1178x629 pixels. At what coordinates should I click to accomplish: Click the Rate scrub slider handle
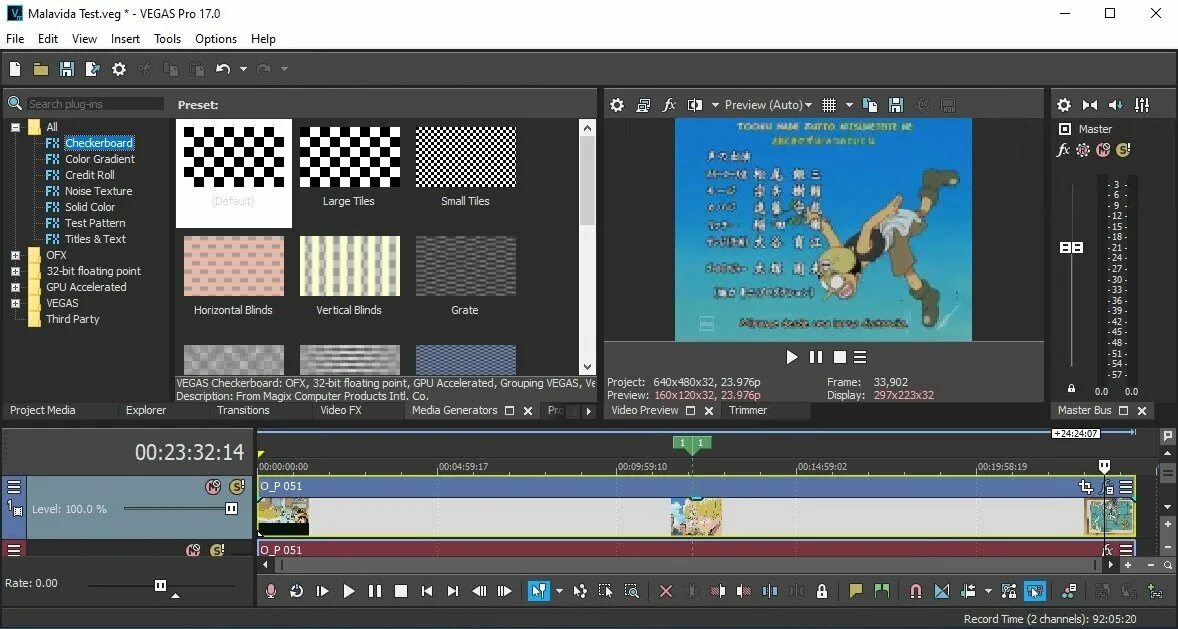(160, 585)
